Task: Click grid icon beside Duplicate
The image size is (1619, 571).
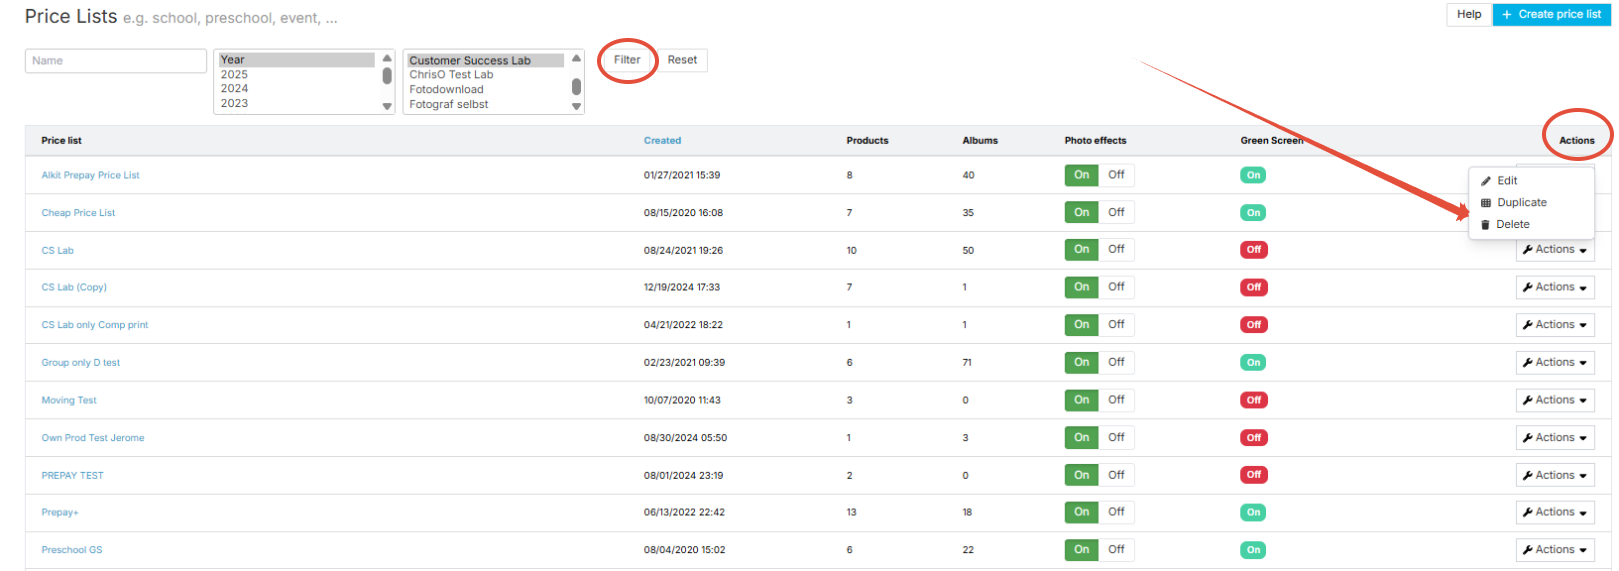Action: tap(1486, 203)
